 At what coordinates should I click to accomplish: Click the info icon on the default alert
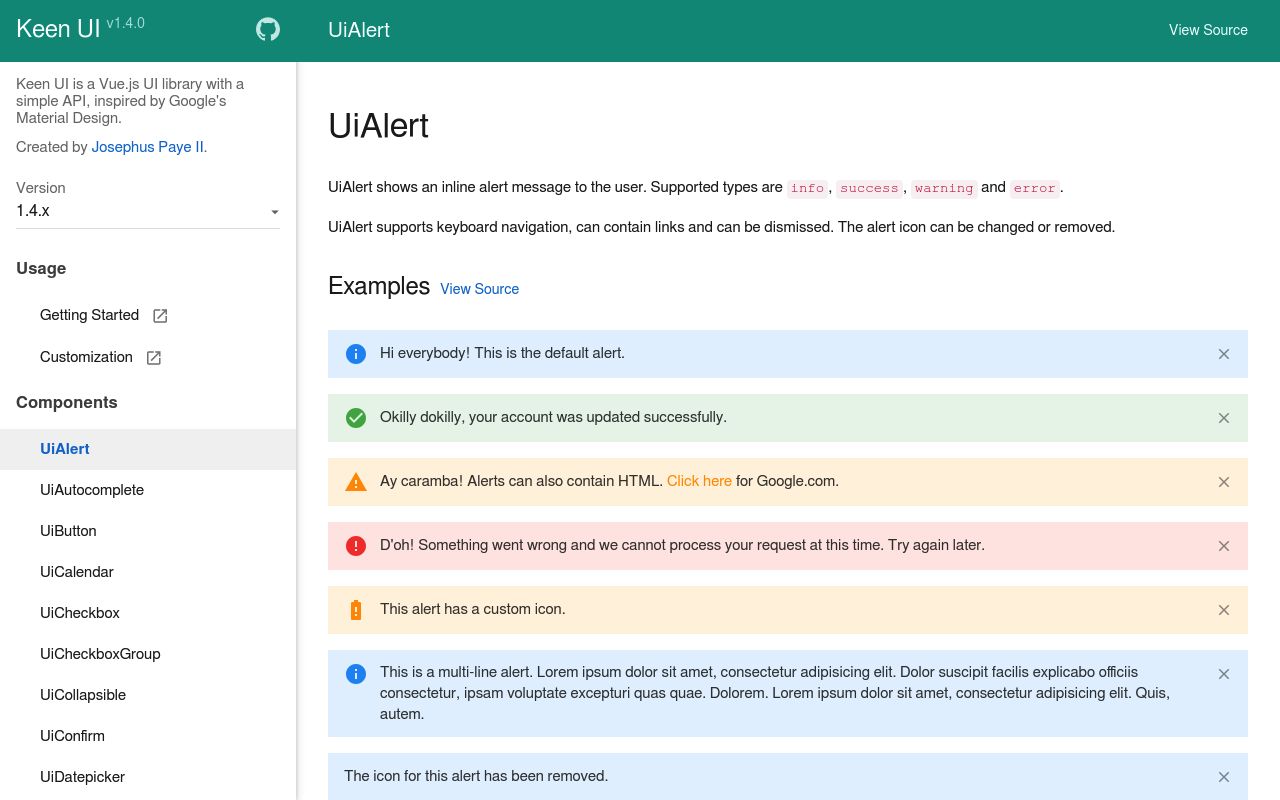[x=356, y=354]
